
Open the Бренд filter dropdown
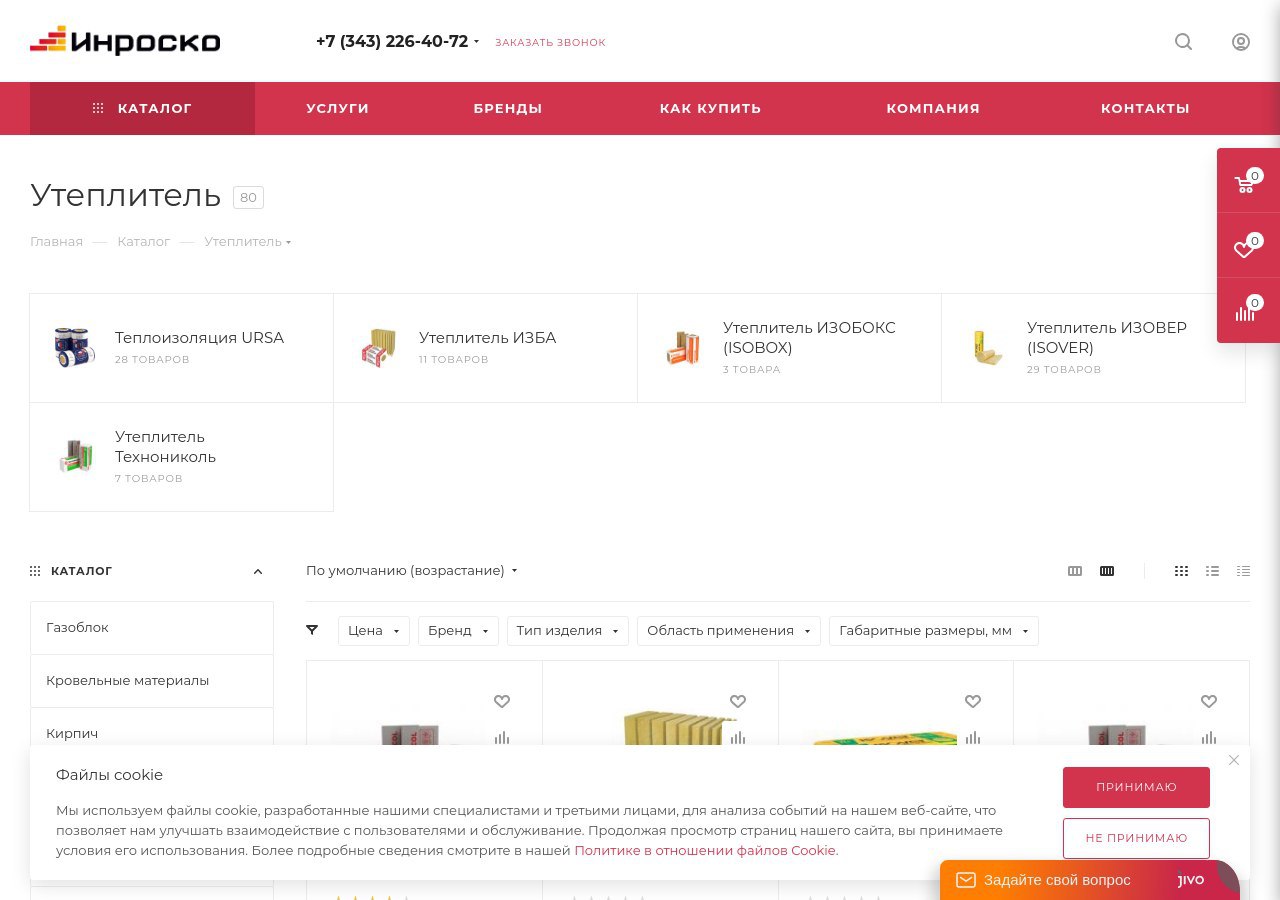pyautogui.click(x=458, y=631)
